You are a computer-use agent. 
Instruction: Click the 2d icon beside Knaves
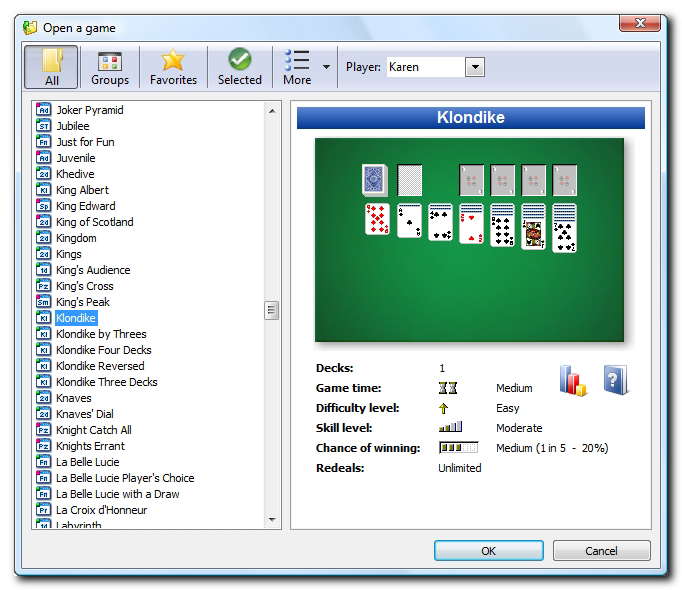click(43, 398)
